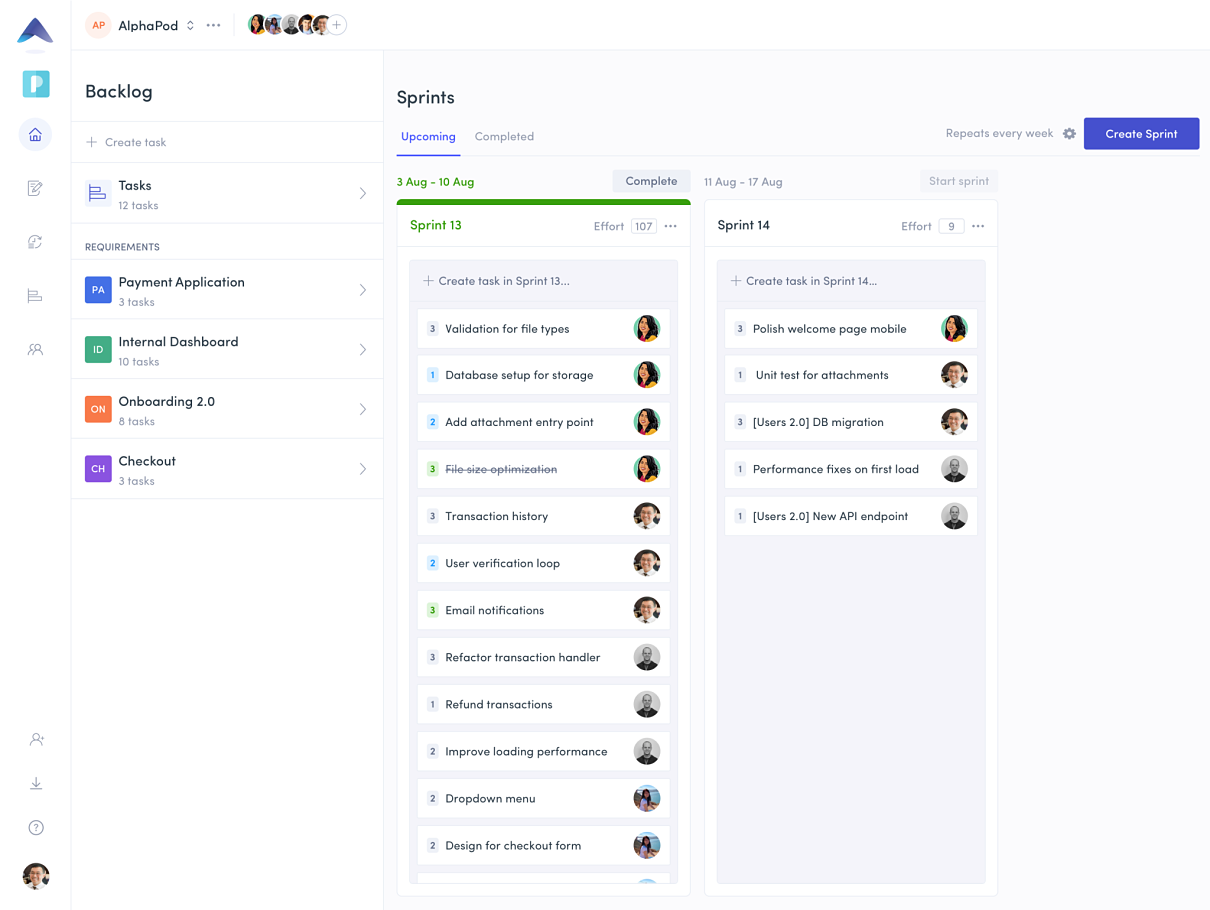
Task: Open the notes edit icon in sidebar
Action: (35, 188)
